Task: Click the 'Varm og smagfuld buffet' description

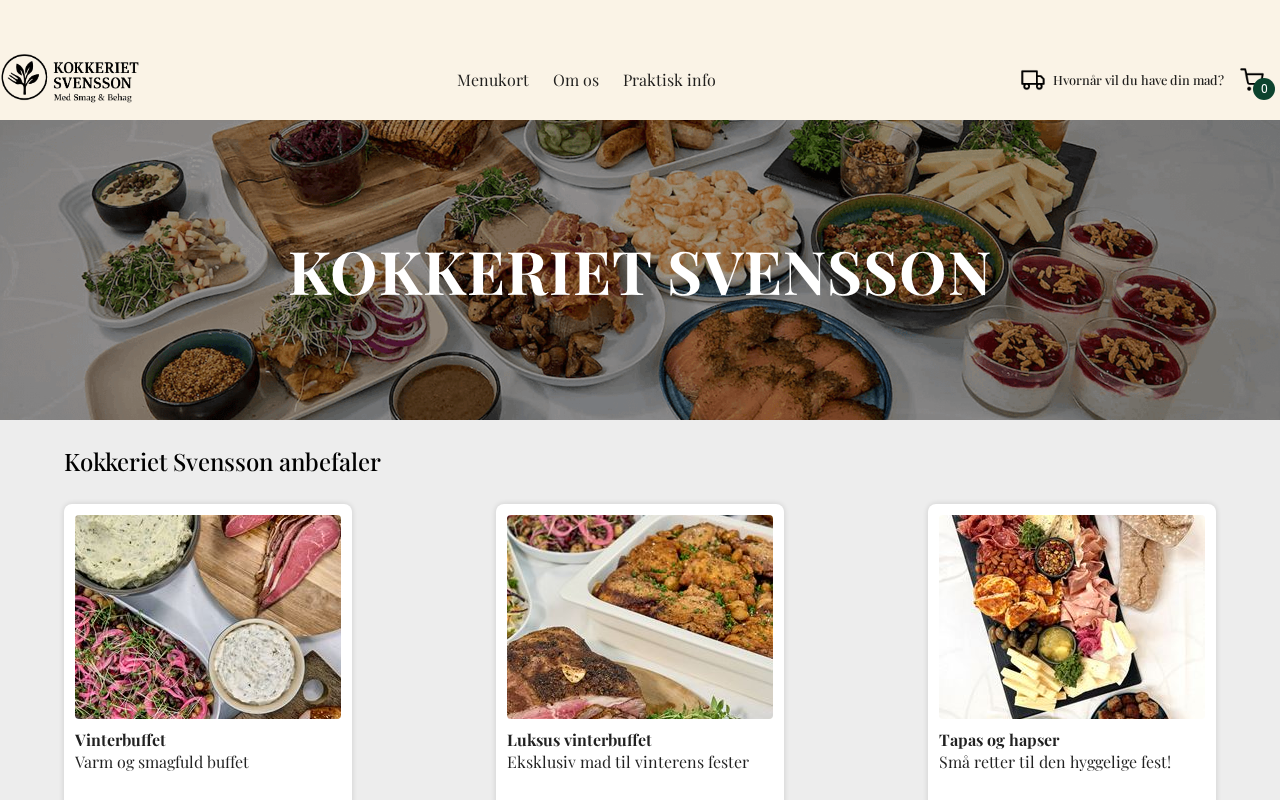Action: click(x=162, y=762)
